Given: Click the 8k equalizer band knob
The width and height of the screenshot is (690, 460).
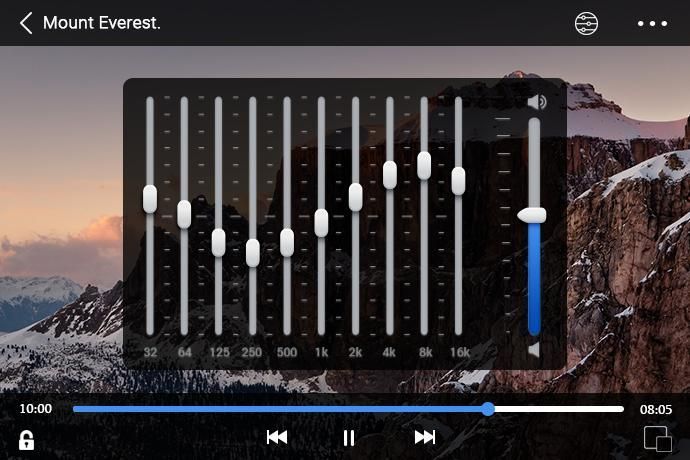Looking at the screenshot, I should pyautogui.click(x=424, y=166).
